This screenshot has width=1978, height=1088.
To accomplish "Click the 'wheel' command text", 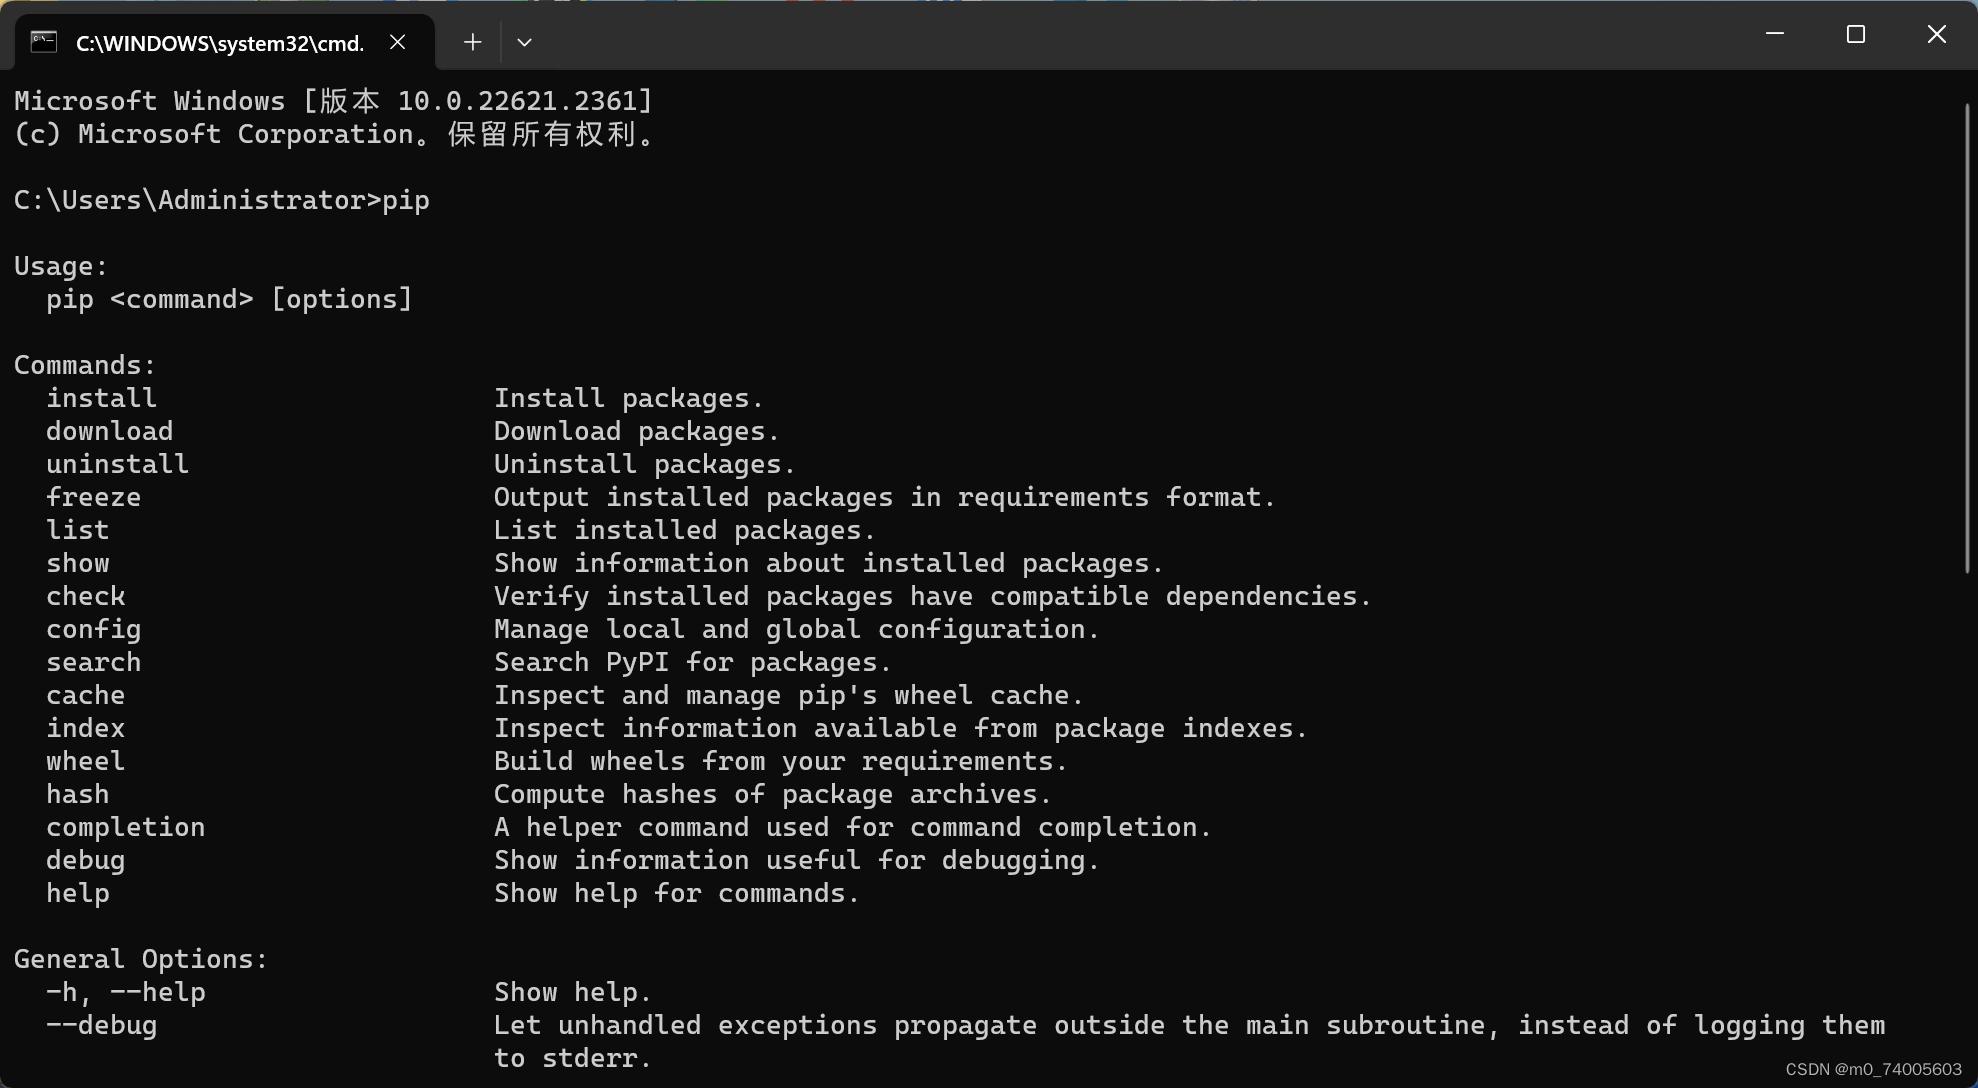I will coord(85,760).
